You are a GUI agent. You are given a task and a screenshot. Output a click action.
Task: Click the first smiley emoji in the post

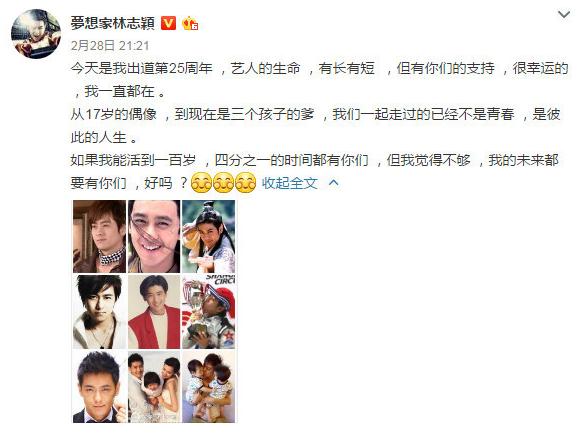click(201, 183)
